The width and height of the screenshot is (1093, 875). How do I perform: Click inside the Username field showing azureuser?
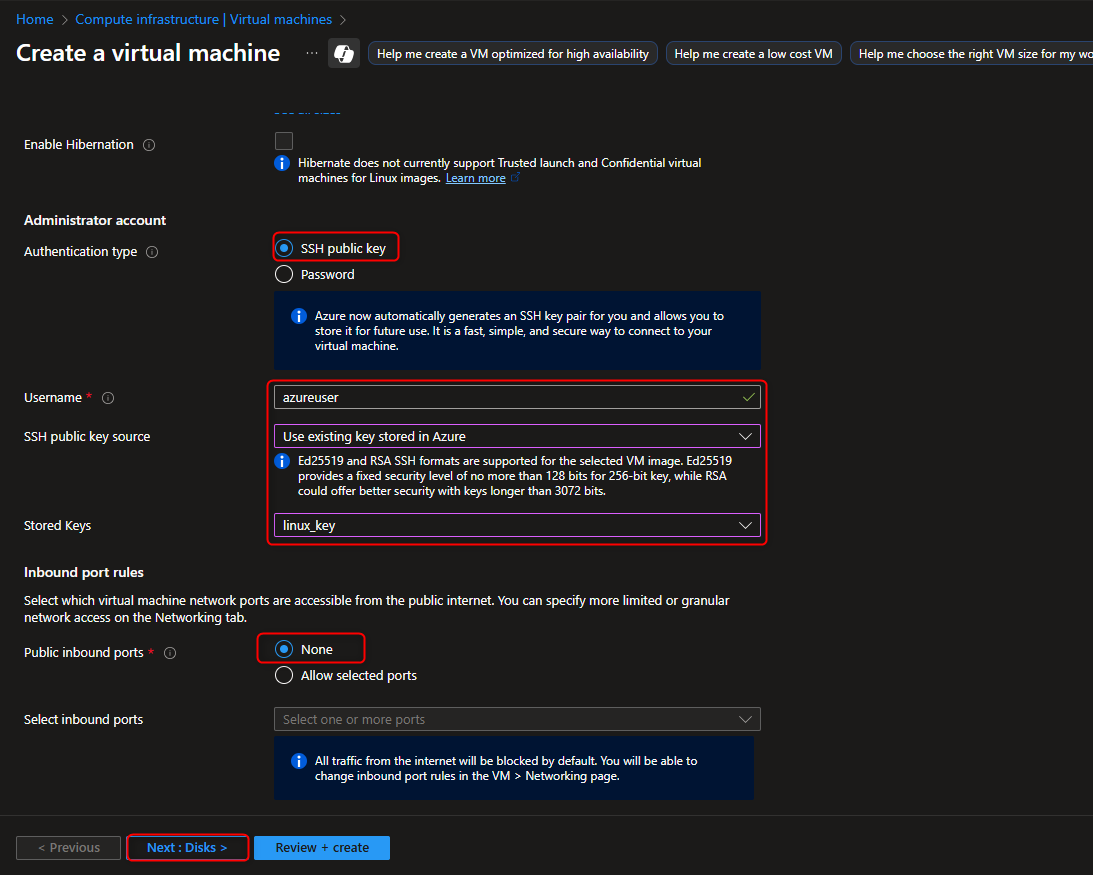pos(510,397)
